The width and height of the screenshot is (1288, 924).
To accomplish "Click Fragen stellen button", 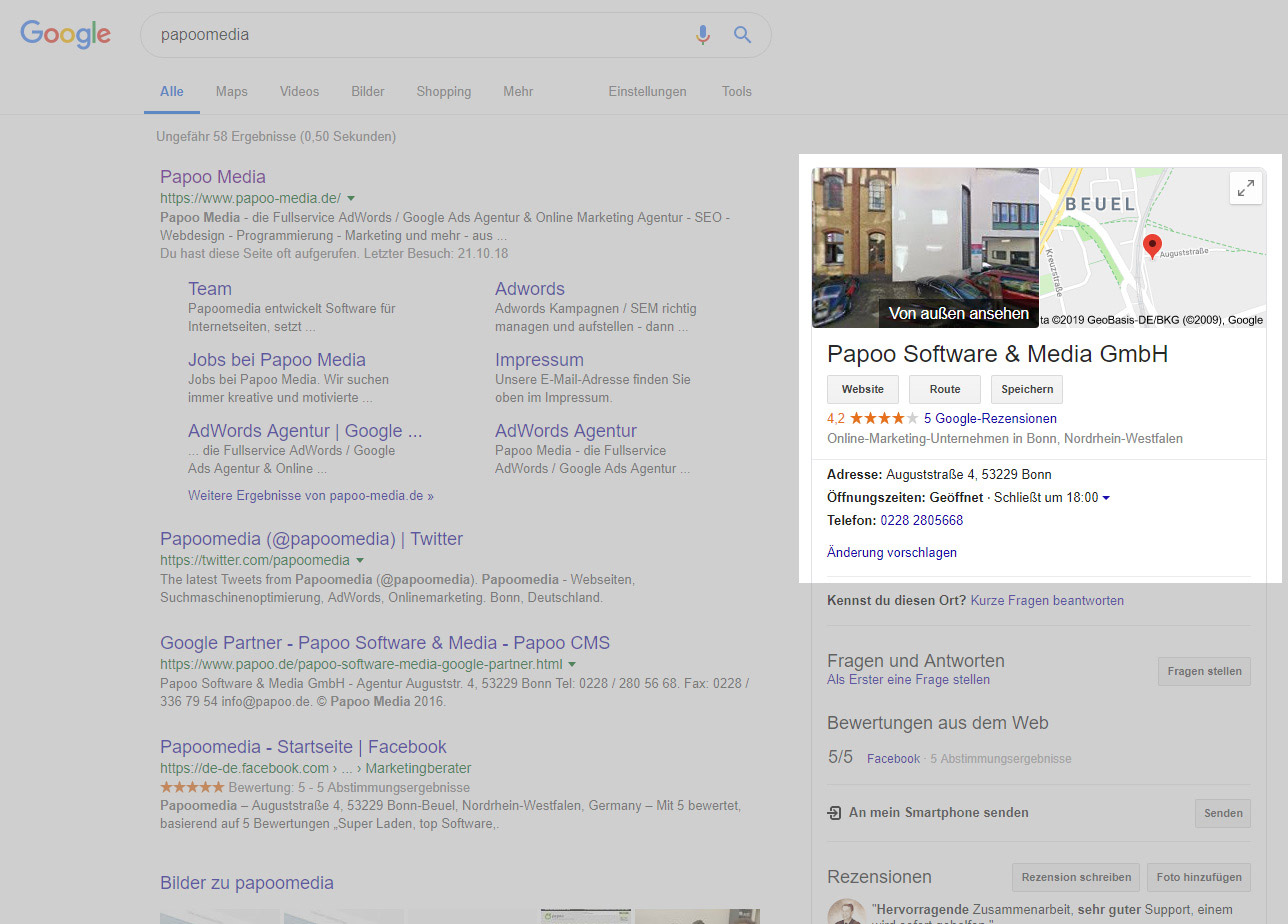I will pyautogui.click(x=1204, y=672).
